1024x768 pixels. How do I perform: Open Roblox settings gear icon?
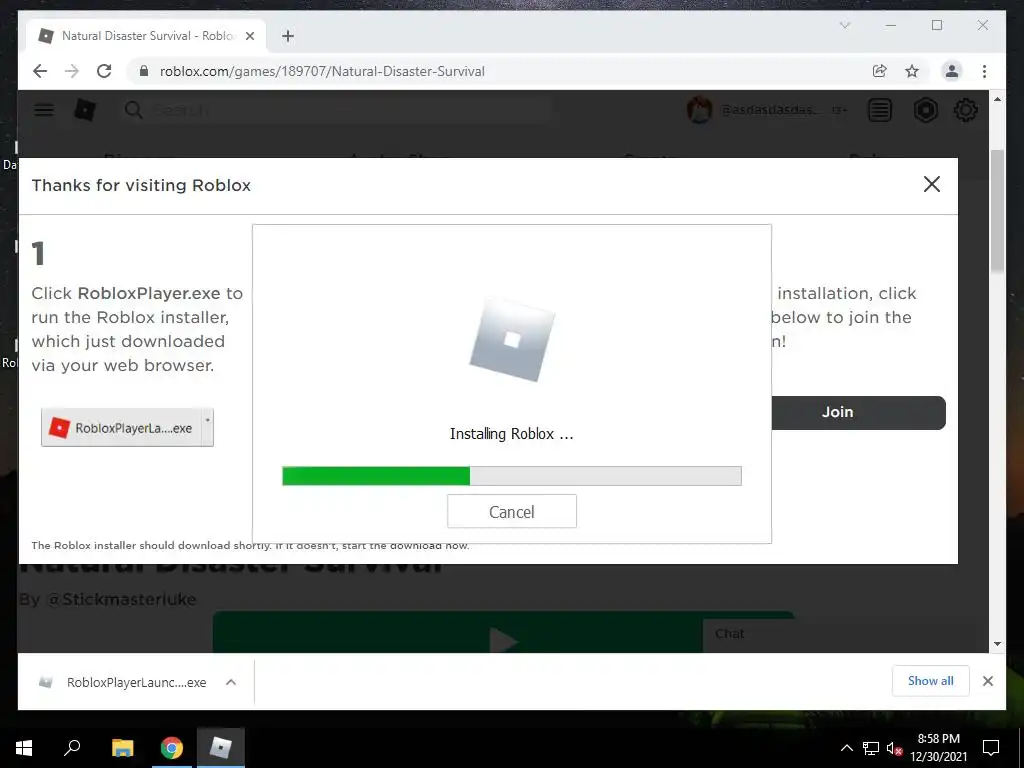click(x=966, y=110)
